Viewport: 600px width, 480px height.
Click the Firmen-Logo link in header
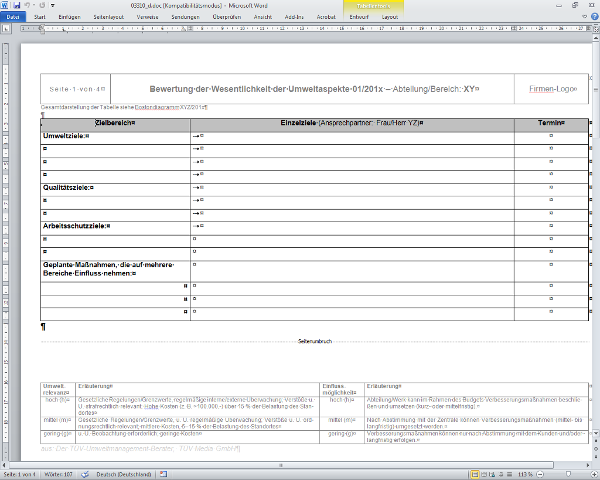(x=549, y=89)
